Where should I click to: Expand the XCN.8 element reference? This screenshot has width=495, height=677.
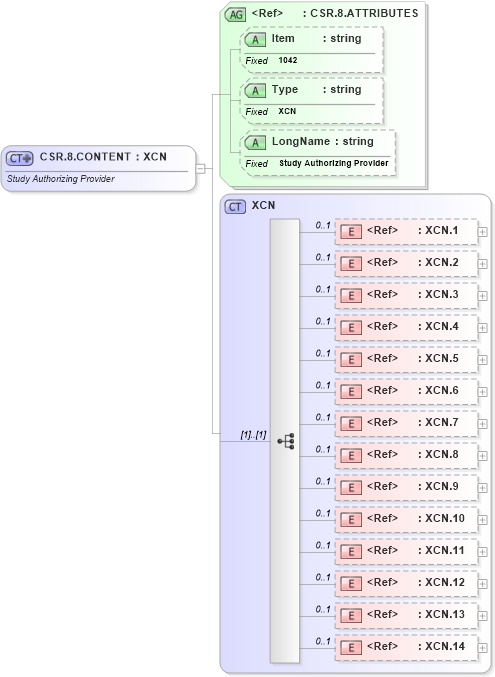click(x=482, y=456)
